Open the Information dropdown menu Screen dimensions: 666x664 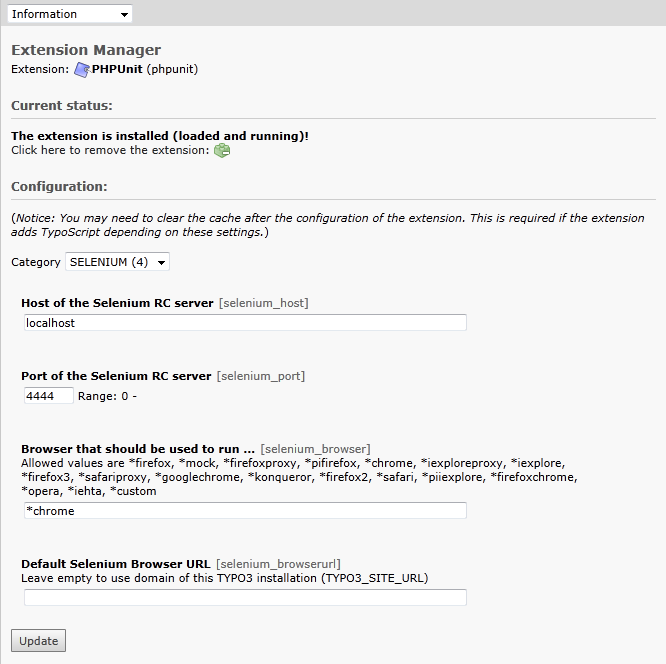pos(70,14)
